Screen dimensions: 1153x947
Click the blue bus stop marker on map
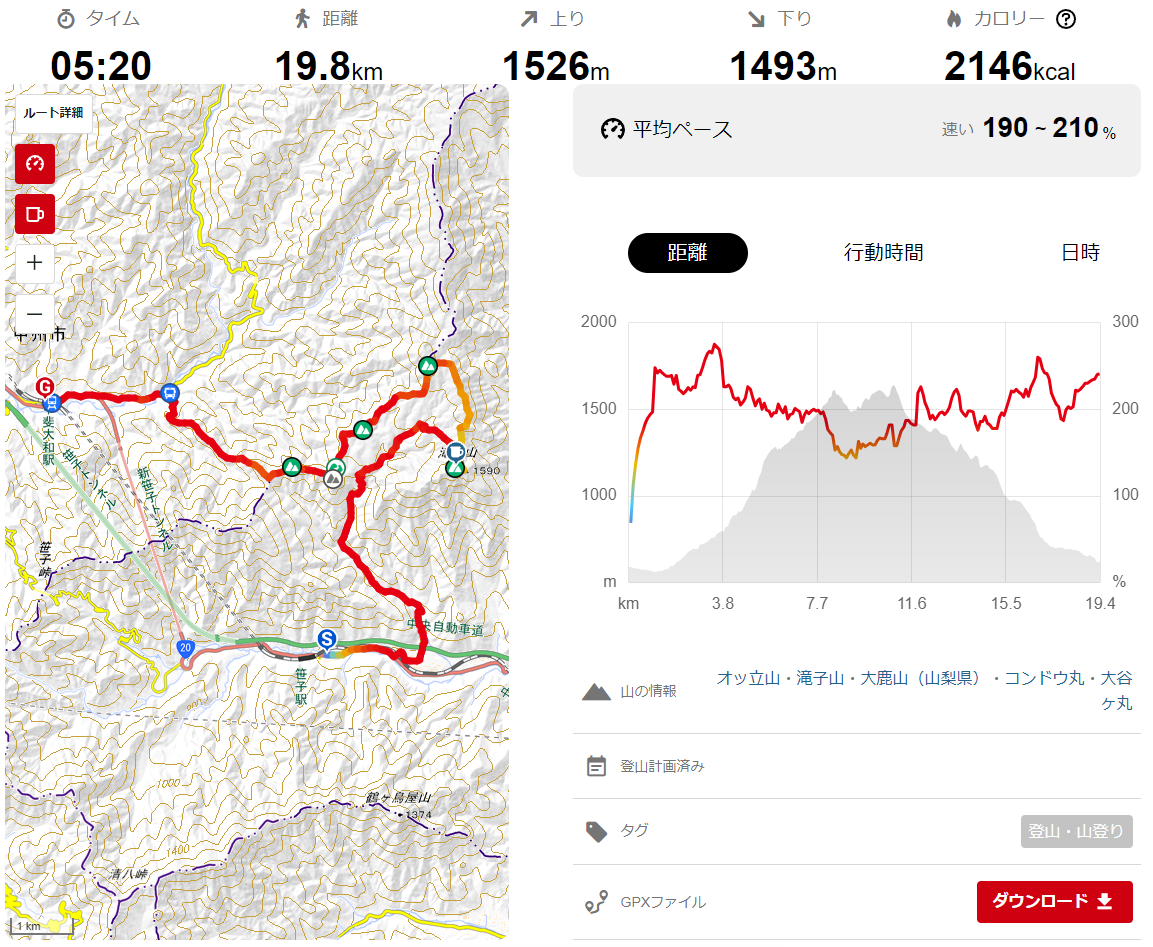click(x=170, y=393)
